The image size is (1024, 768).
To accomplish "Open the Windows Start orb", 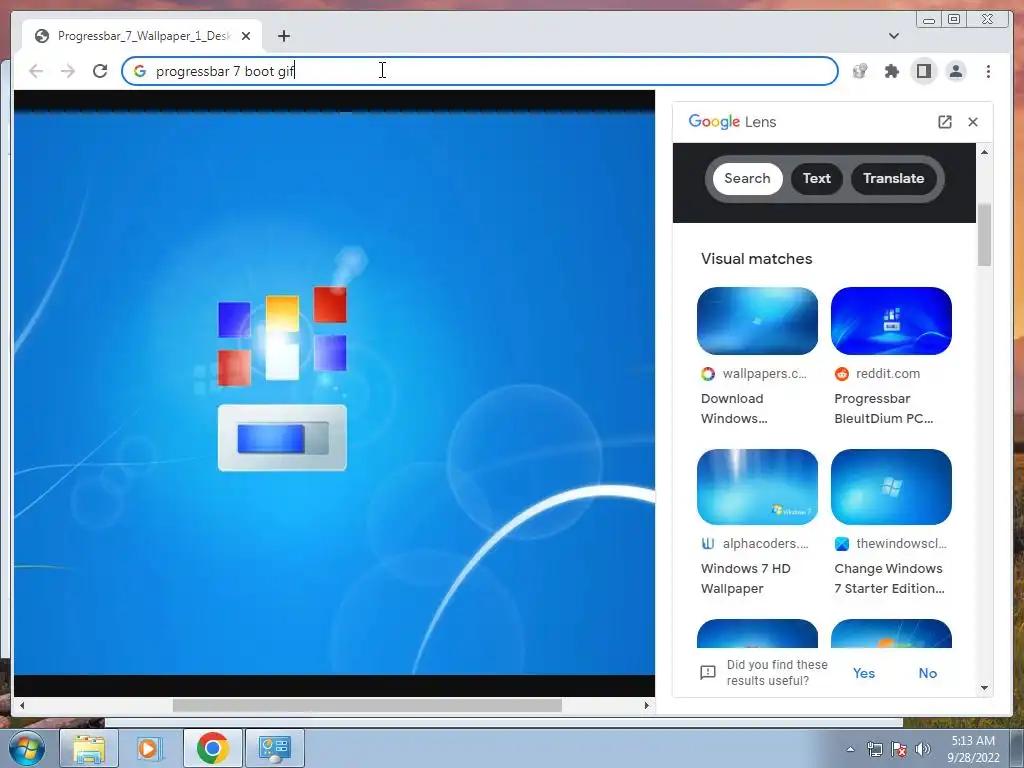I will coord(27,748).
